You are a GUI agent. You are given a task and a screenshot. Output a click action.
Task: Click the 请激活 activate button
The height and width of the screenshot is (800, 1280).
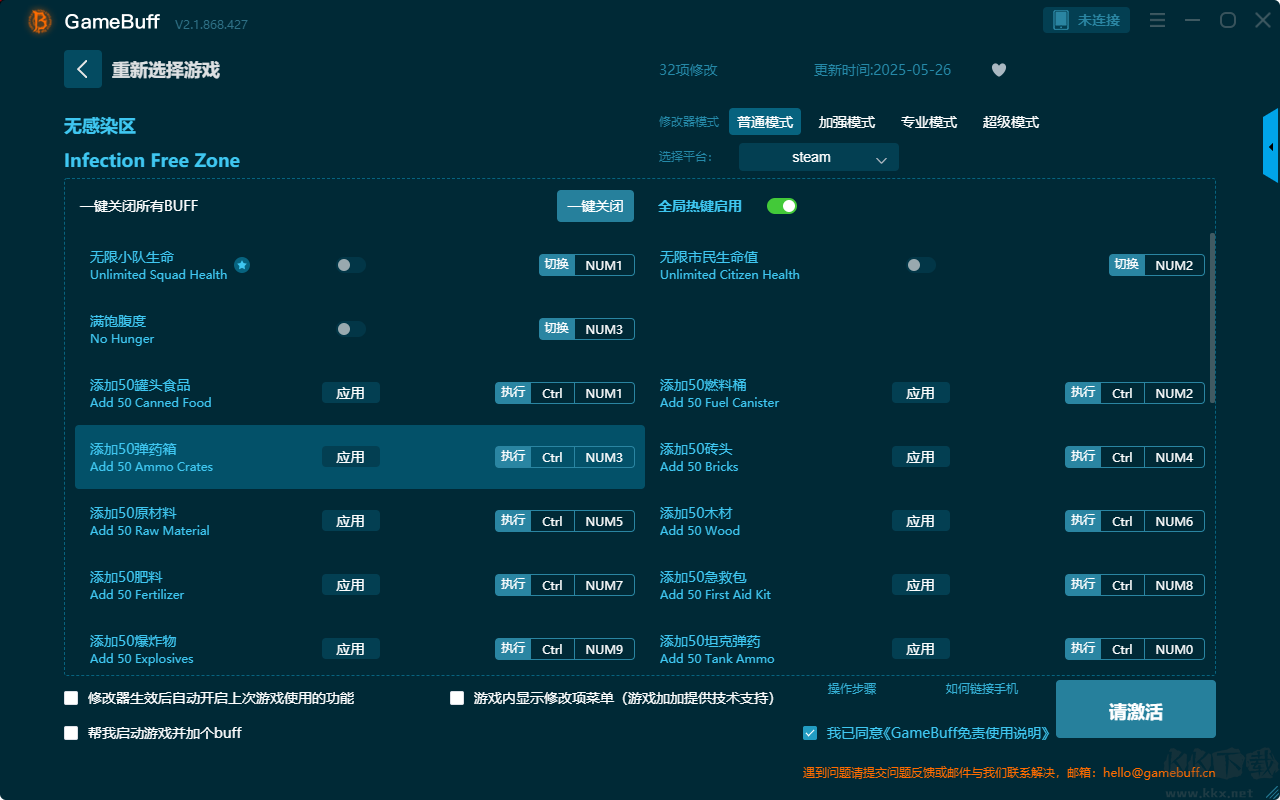1135,712
